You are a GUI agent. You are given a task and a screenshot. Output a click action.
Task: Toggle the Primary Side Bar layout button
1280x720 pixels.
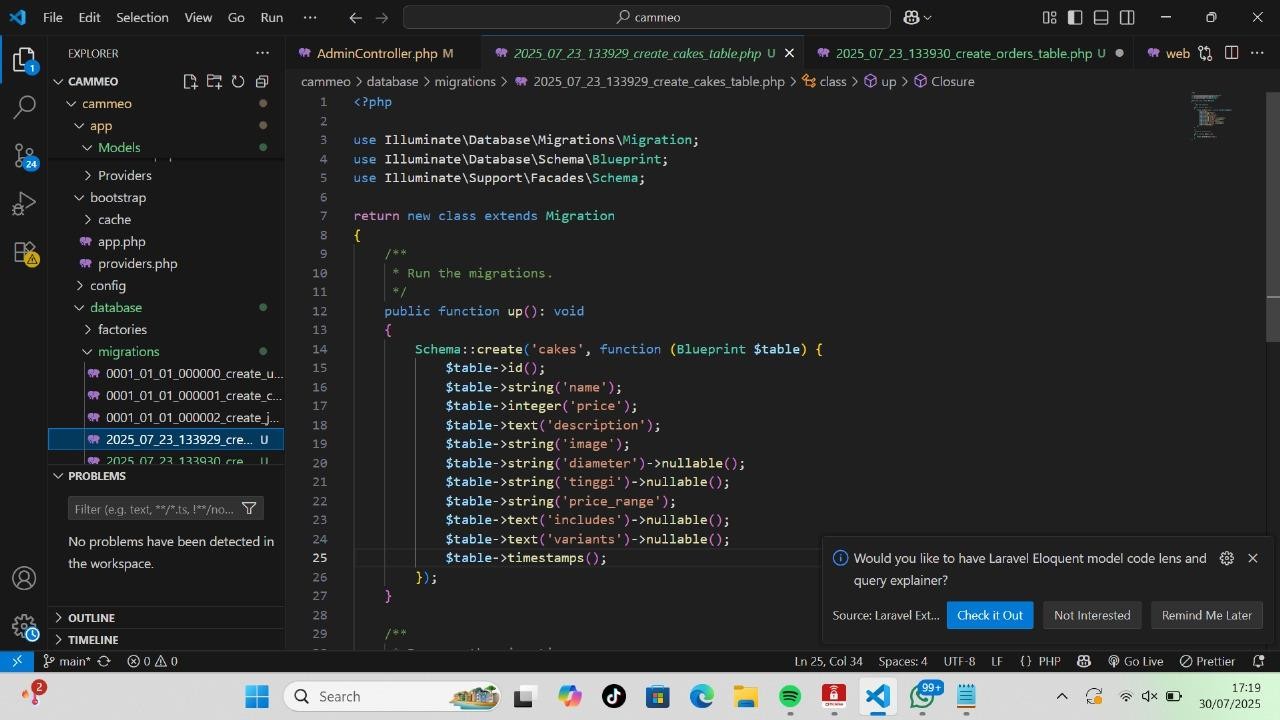click(x=1075, y=17)
